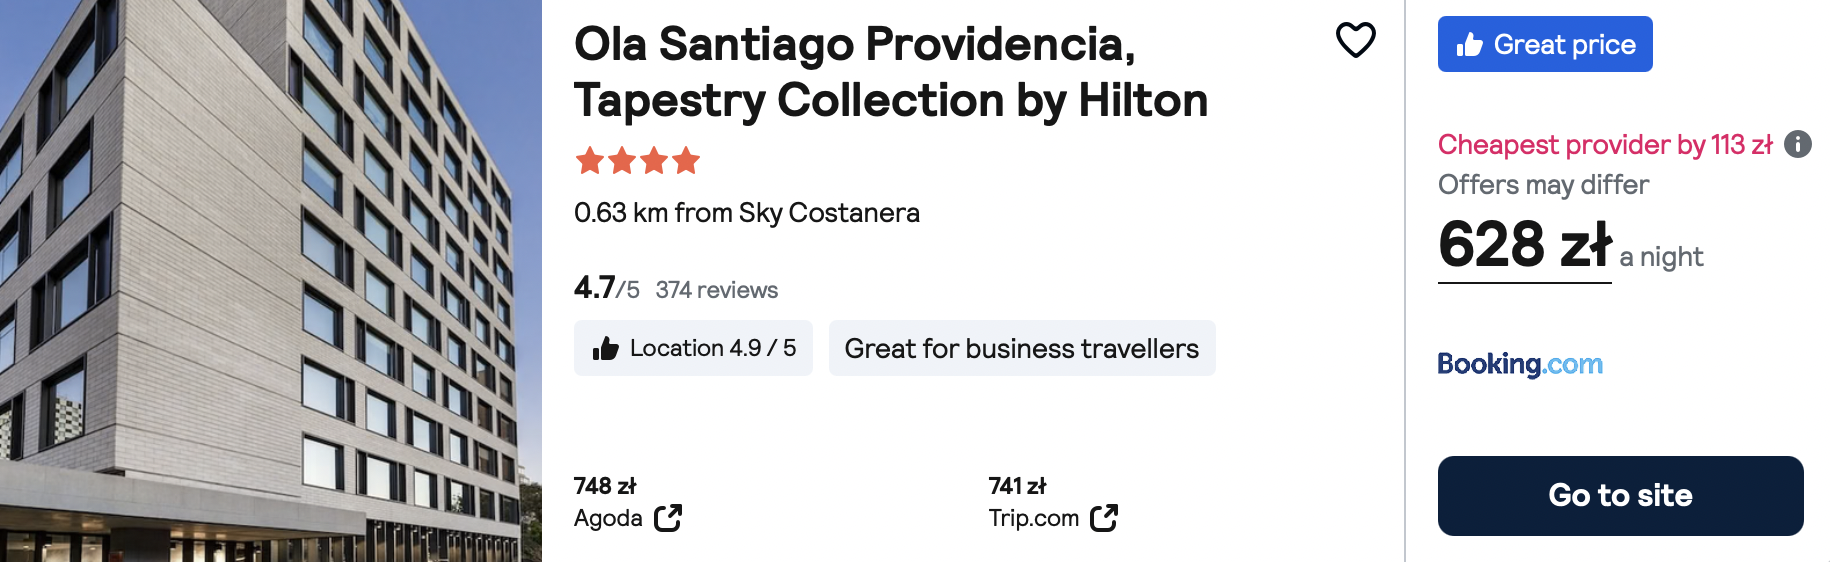Save hotel with the heart icon
This screenshot has width=1830, height=562.
pos(1356,40)
